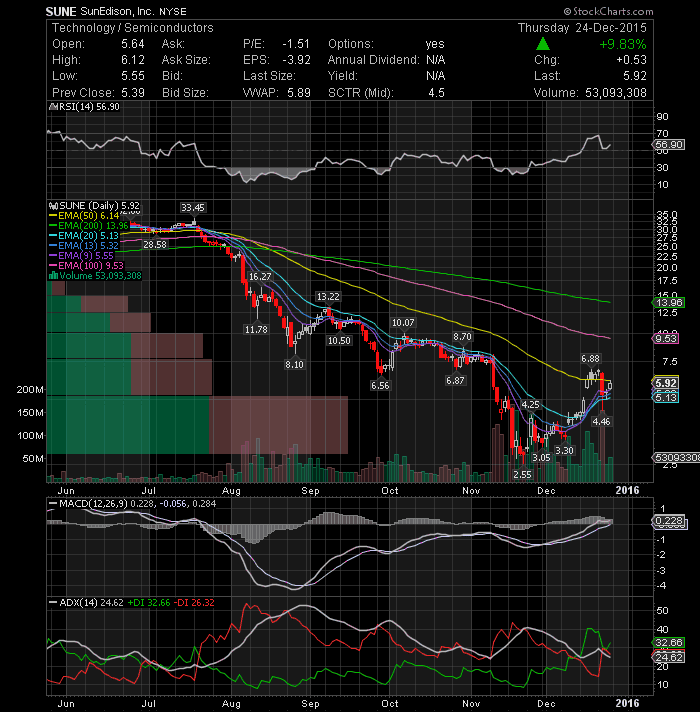Click the 'EMA(100) 9.53' legend entry

point(91,266)
